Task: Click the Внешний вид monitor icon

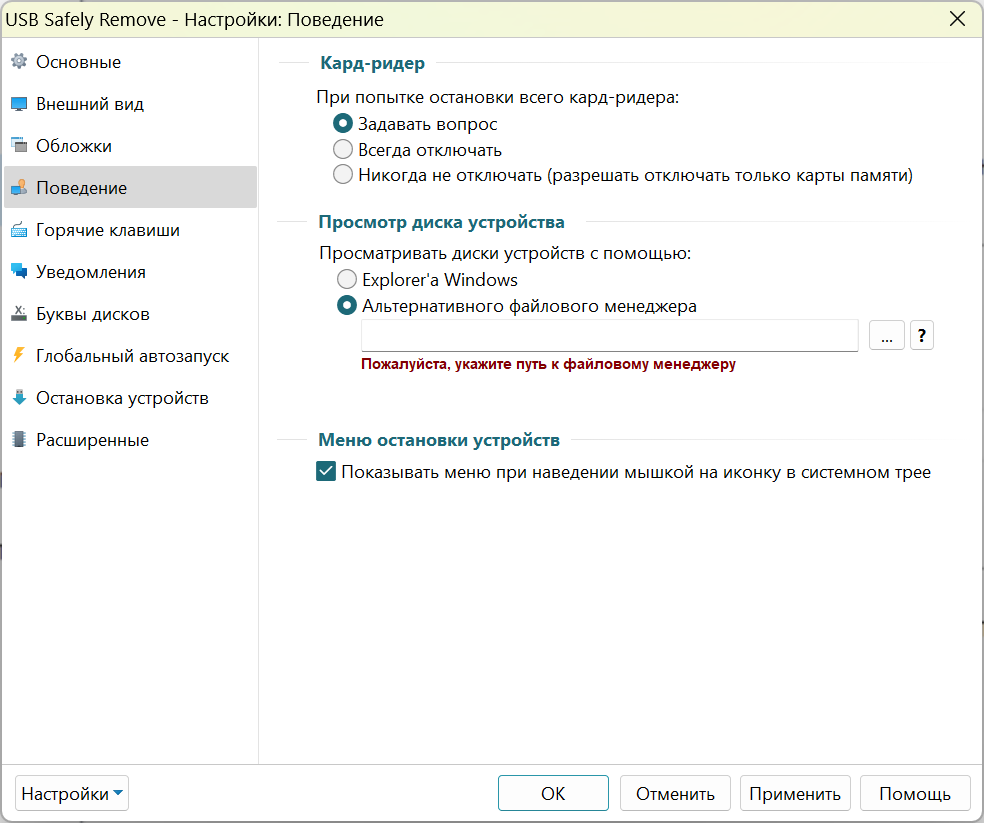Action: (19, 104)
